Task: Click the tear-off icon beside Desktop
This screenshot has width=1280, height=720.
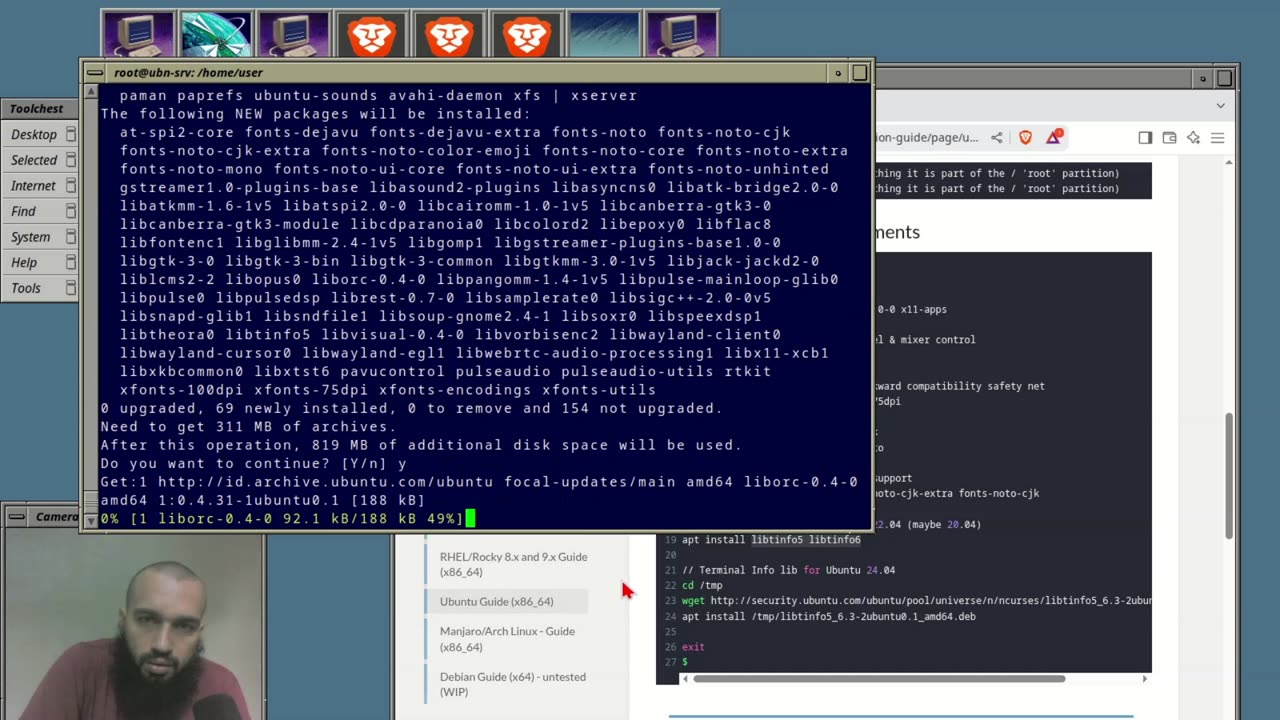Action: 71,134
